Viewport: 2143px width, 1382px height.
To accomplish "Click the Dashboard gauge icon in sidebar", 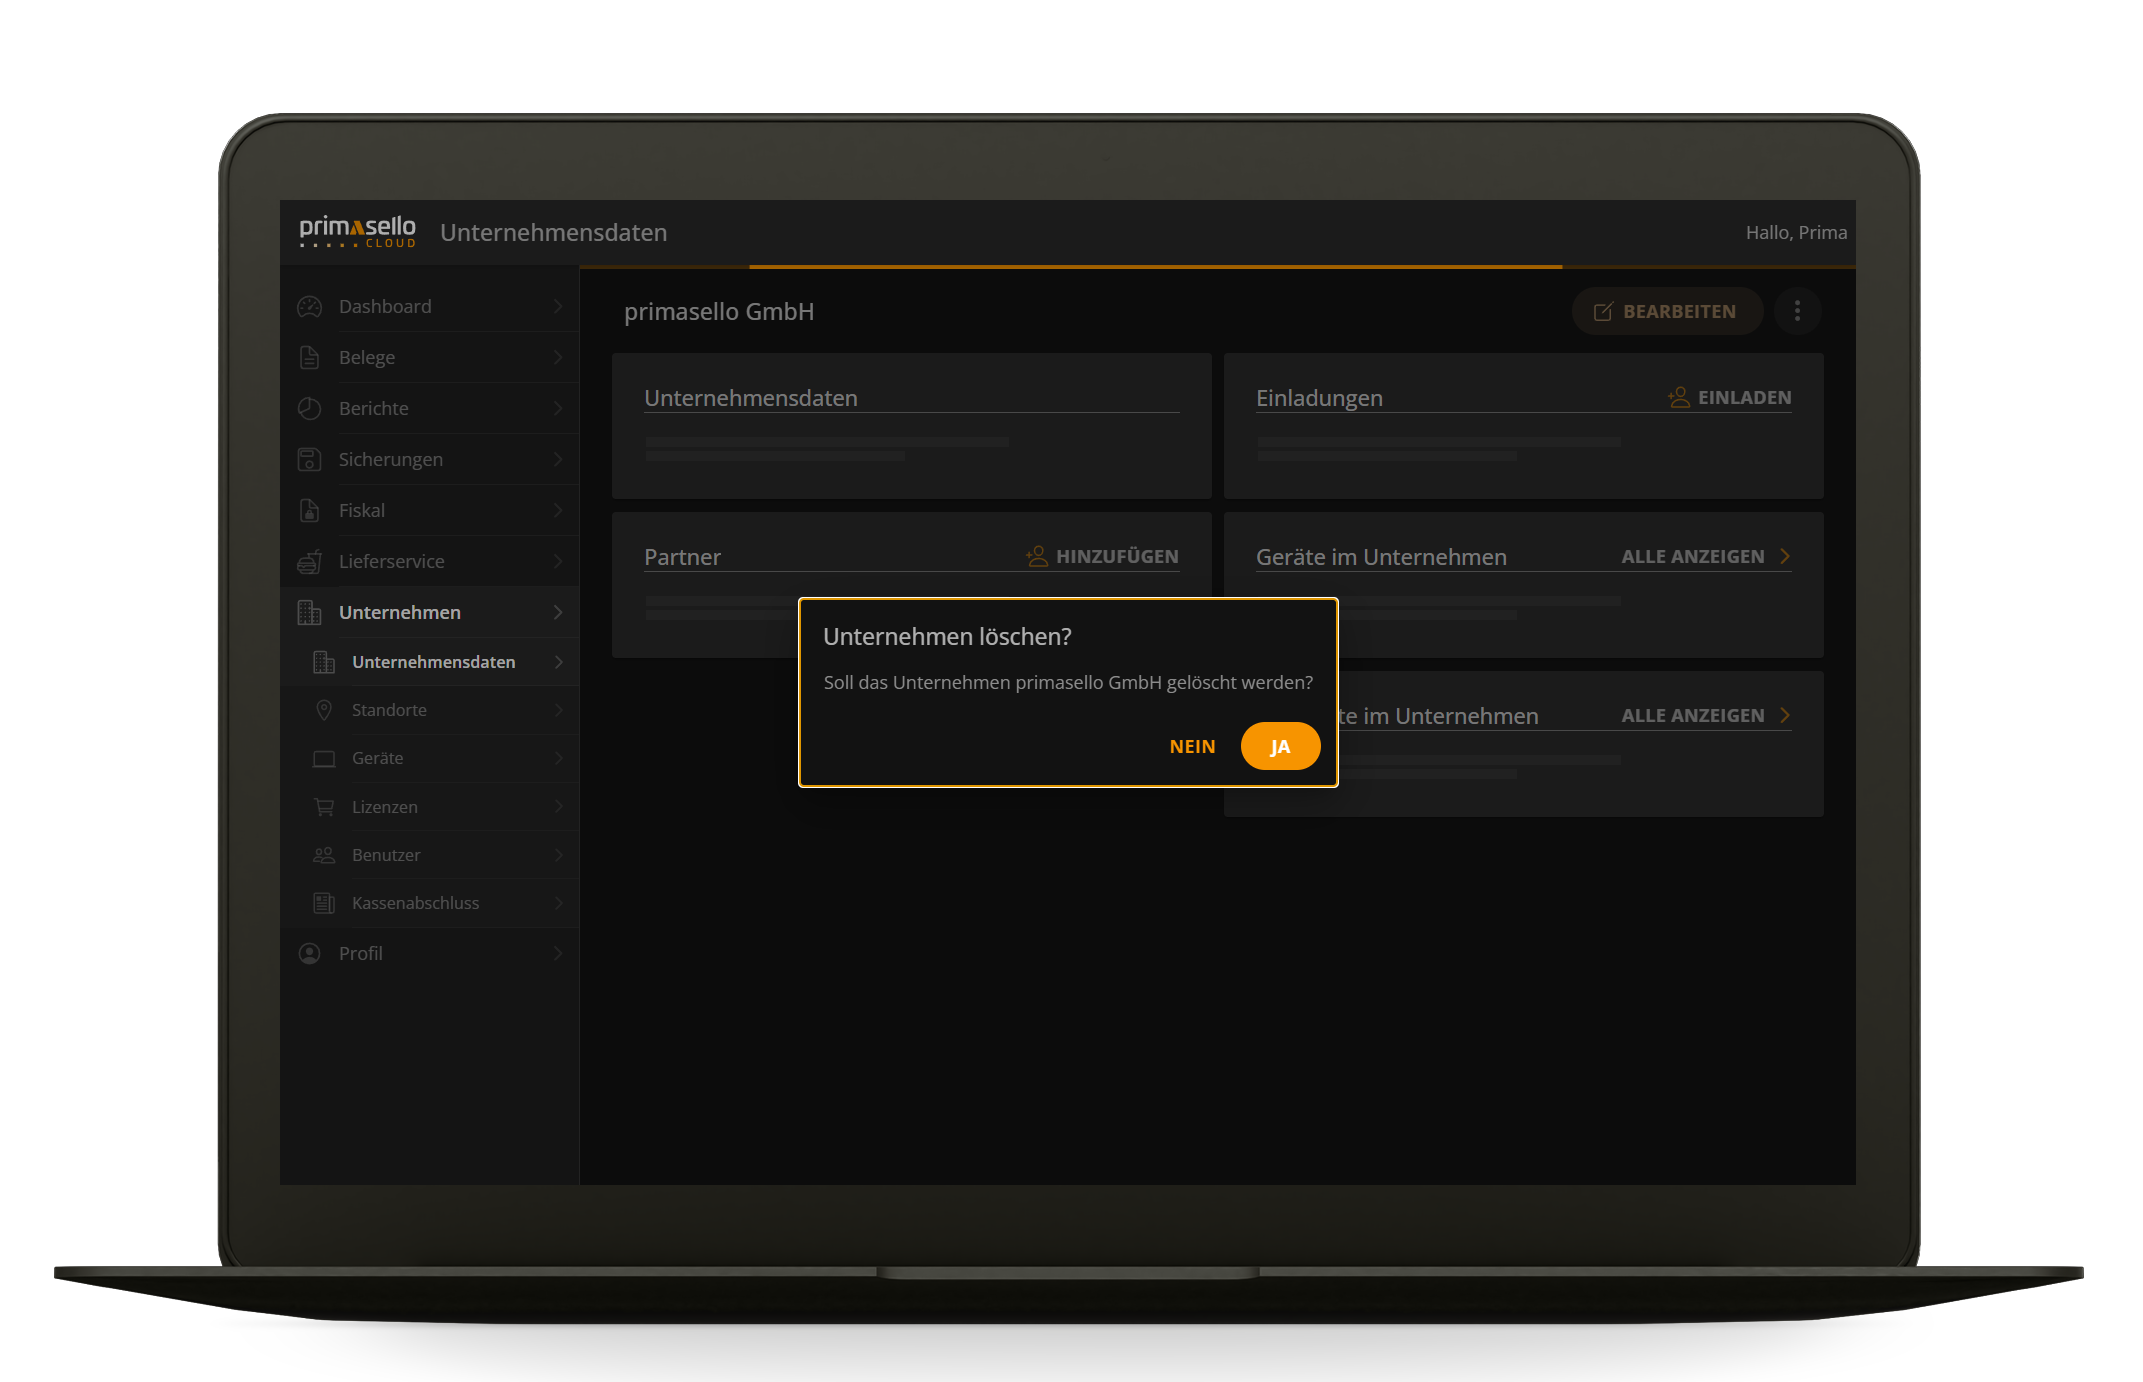I will pos(310,307).
